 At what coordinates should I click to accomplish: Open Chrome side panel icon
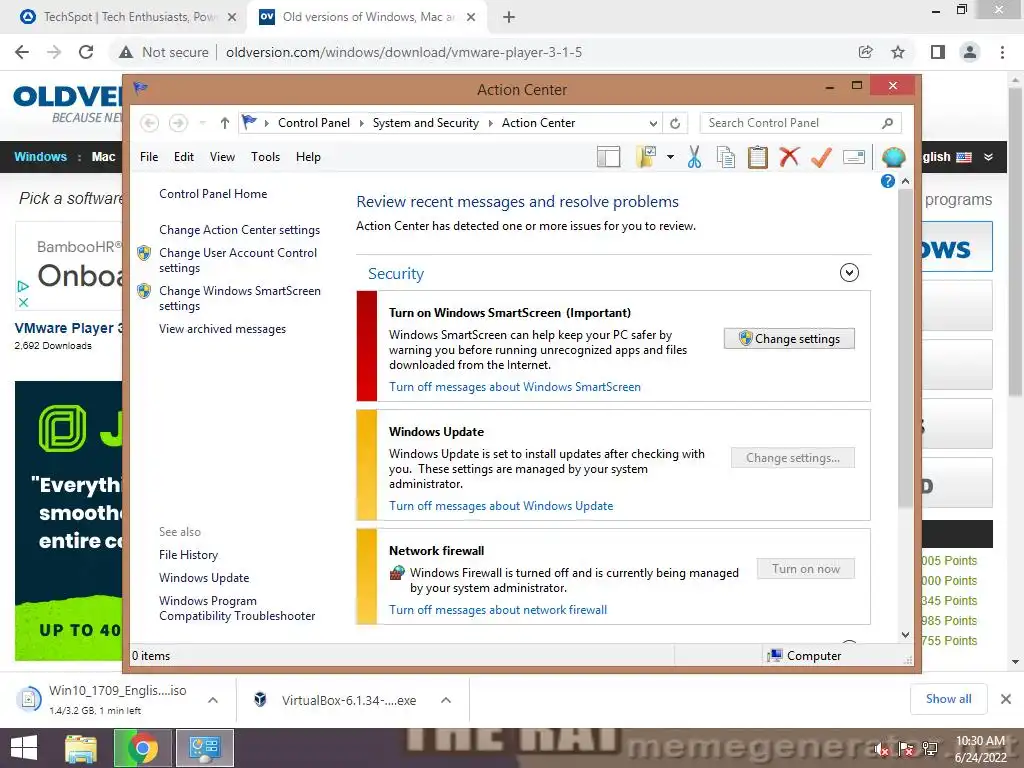(x=938, y=52)
